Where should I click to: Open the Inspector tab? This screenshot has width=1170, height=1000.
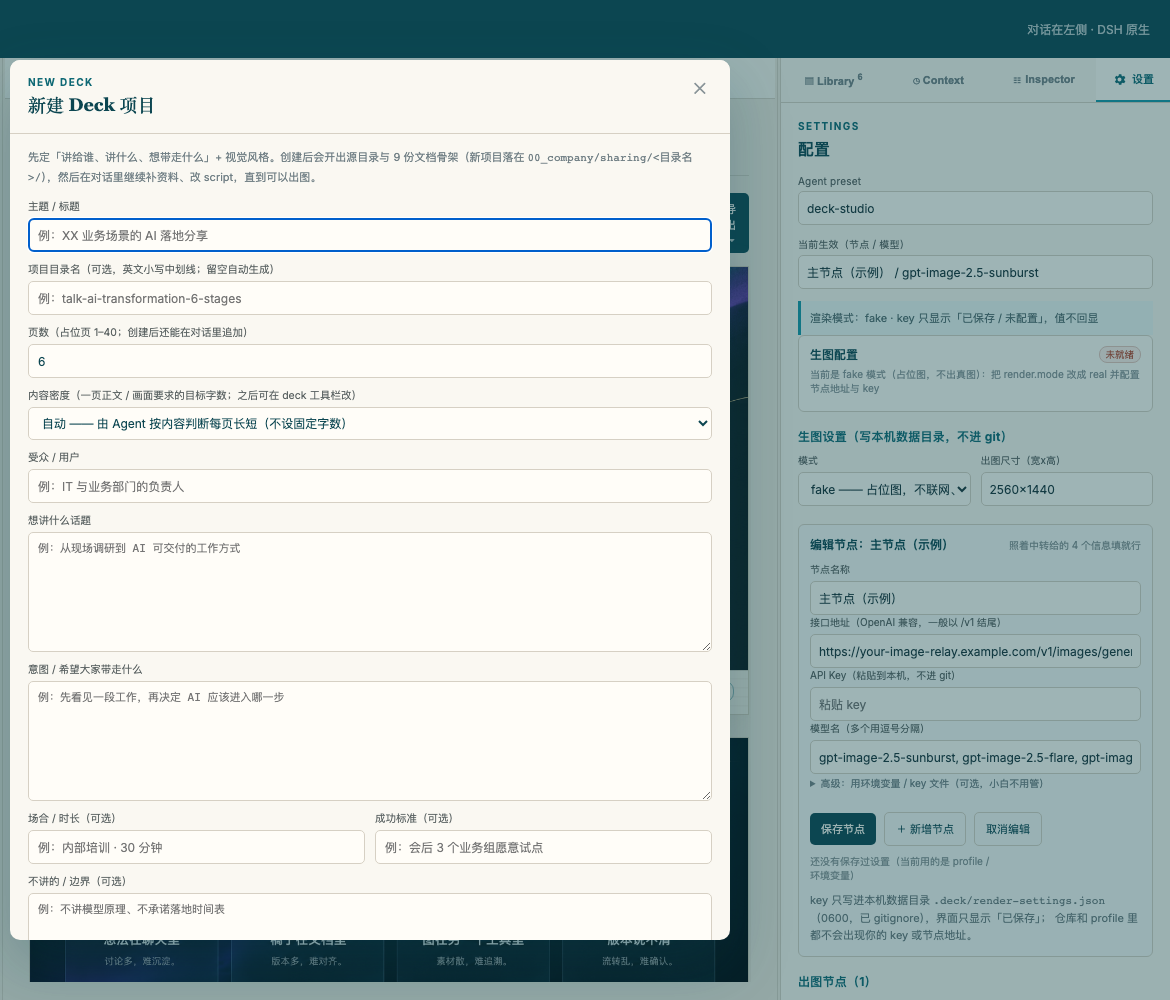pyautogui.click(x=1043, y=80)
